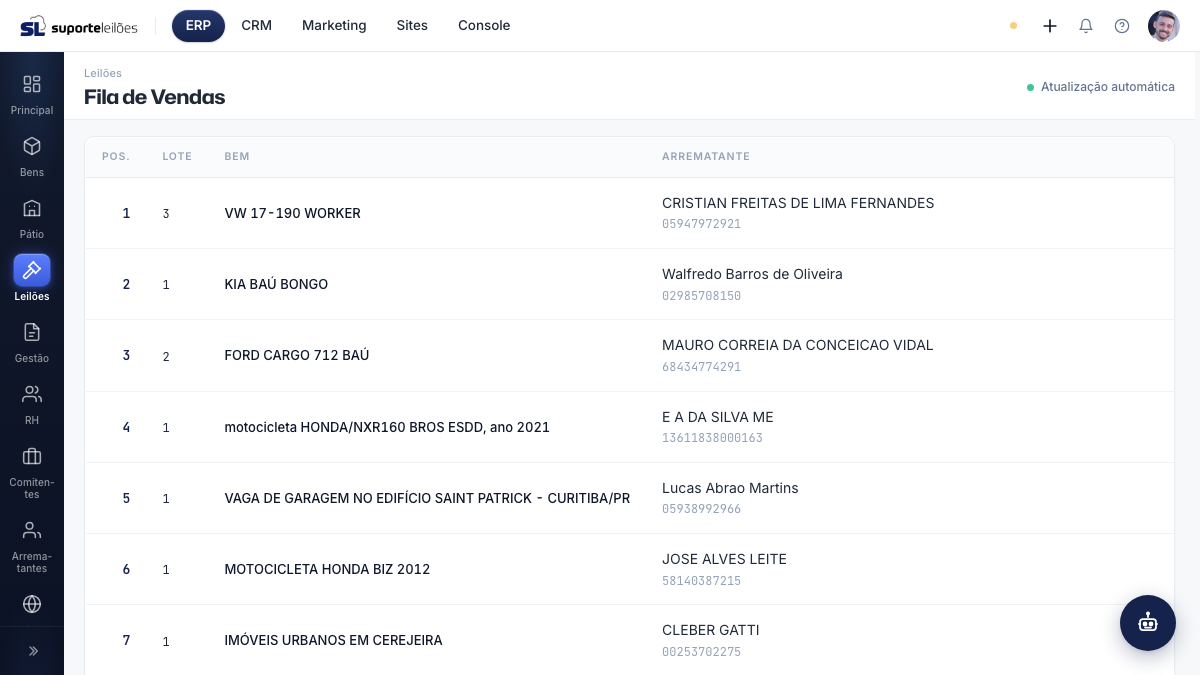Open the RH people icon in sidebar
This screenshot has width=1200, height=675.
[32, 394]
